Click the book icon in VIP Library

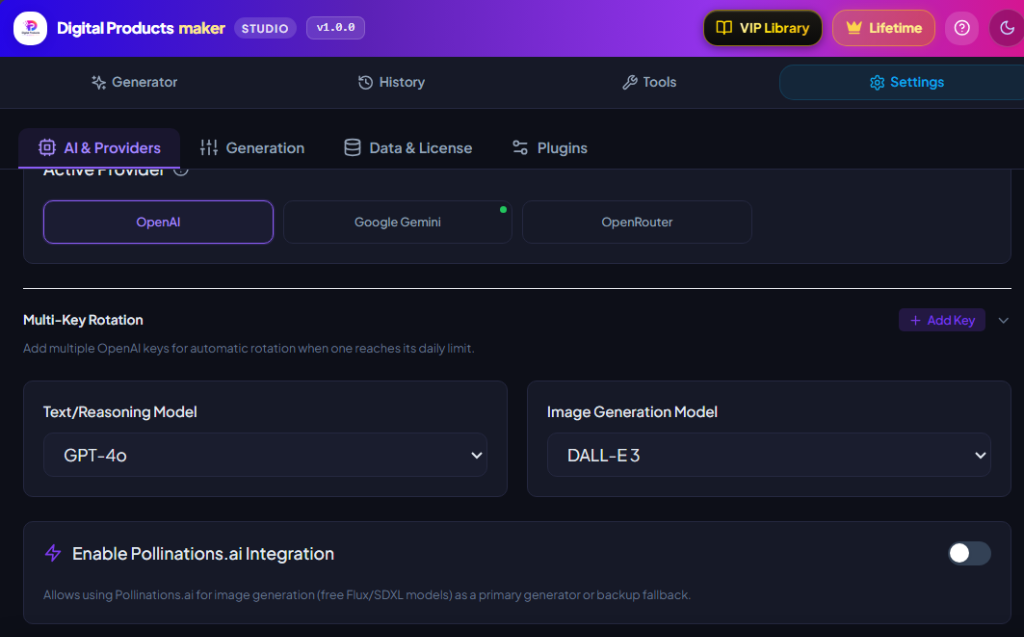[x=724, y=27]
